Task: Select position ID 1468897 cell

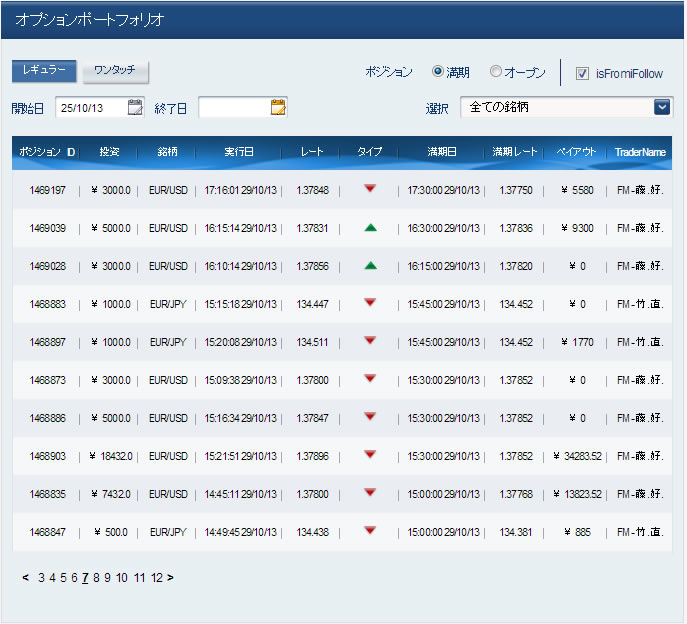Action: click(x=47, y=342)
